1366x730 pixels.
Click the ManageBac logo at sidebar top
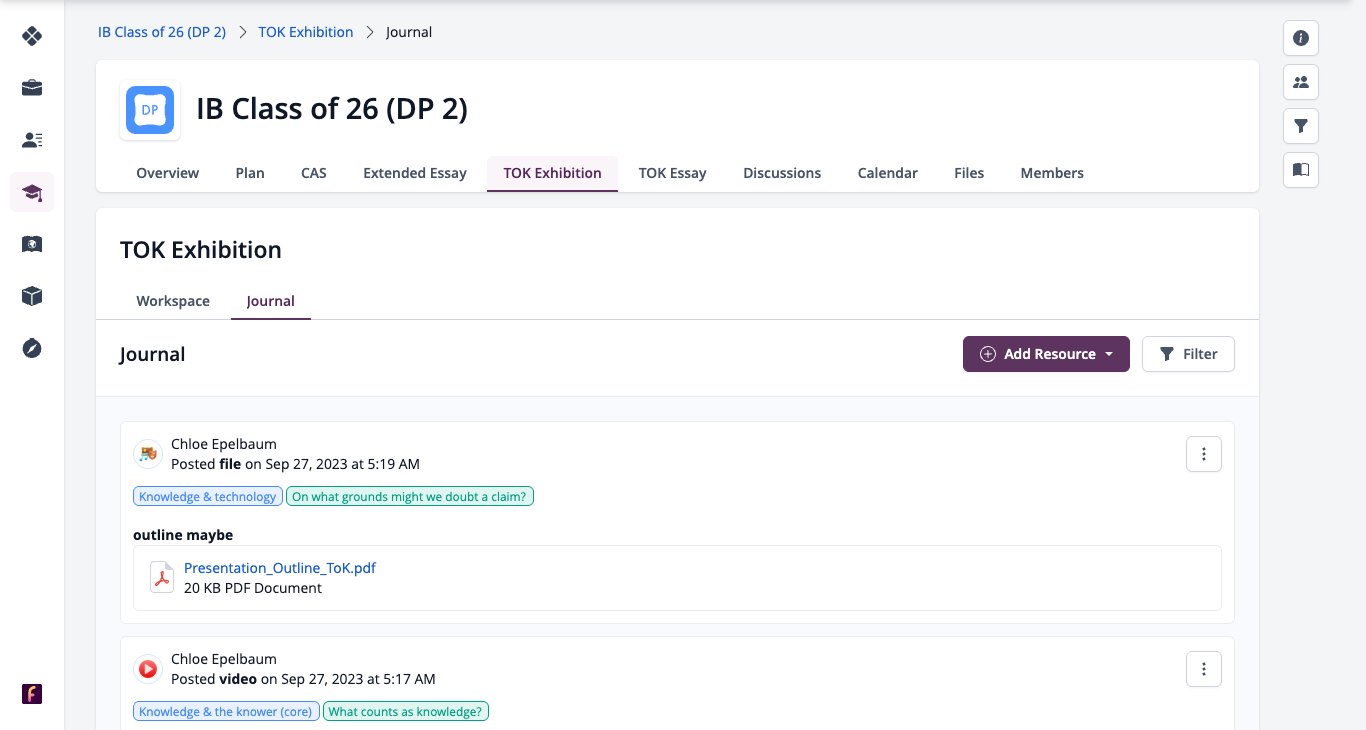32,36
